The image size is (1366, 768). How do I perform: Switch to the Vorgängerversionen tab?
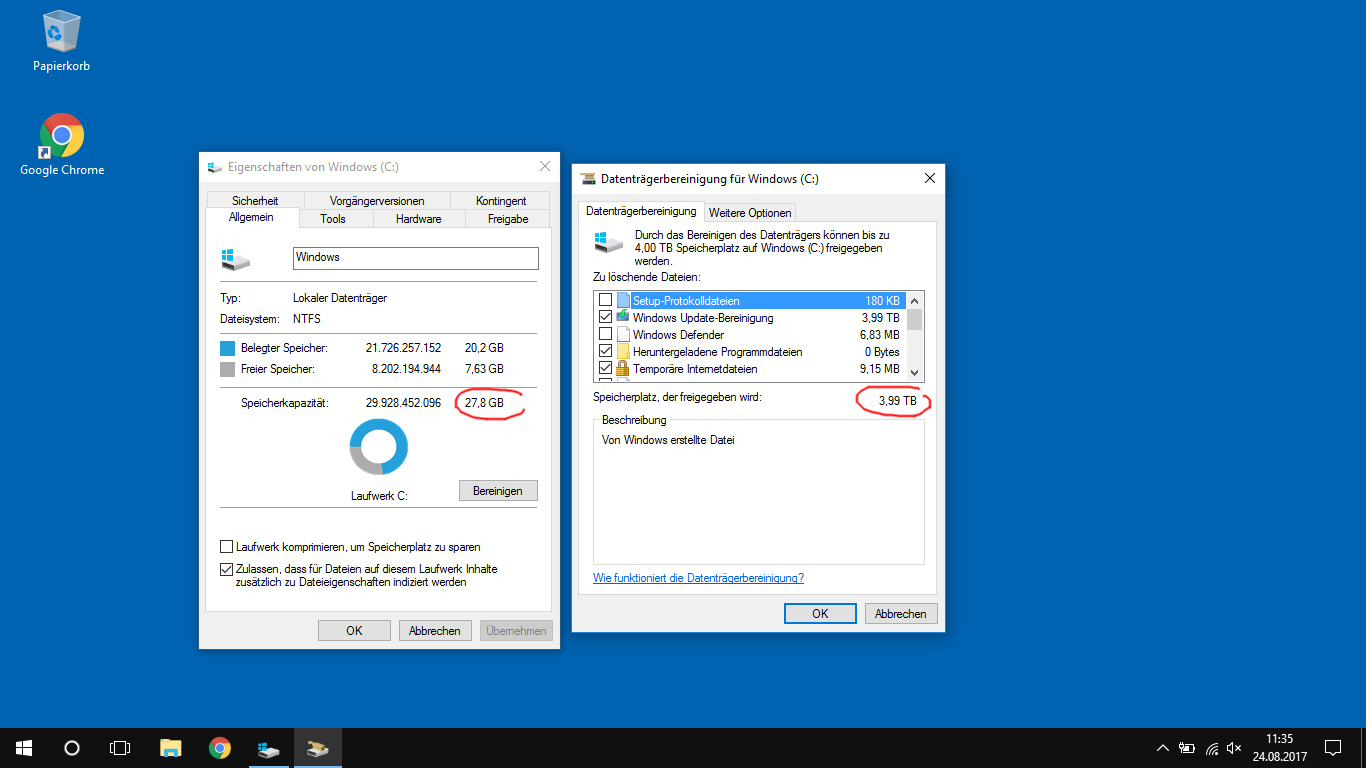point(377,201)
